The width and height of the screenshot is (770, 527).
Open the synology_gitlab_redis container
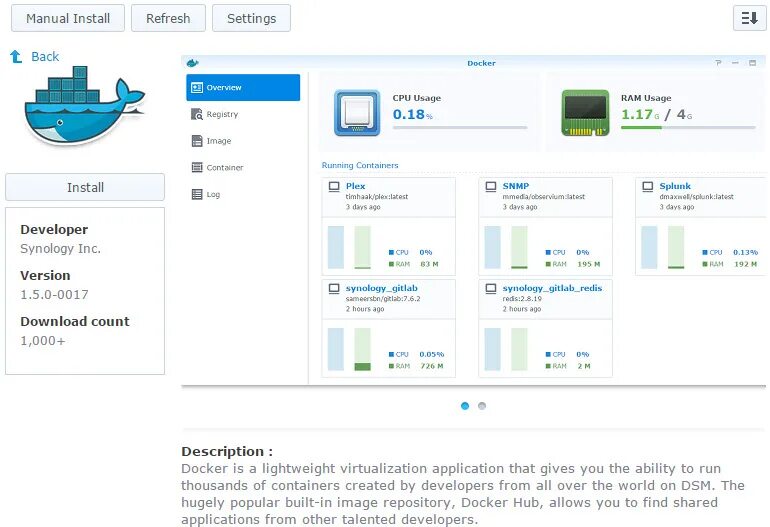552,288
